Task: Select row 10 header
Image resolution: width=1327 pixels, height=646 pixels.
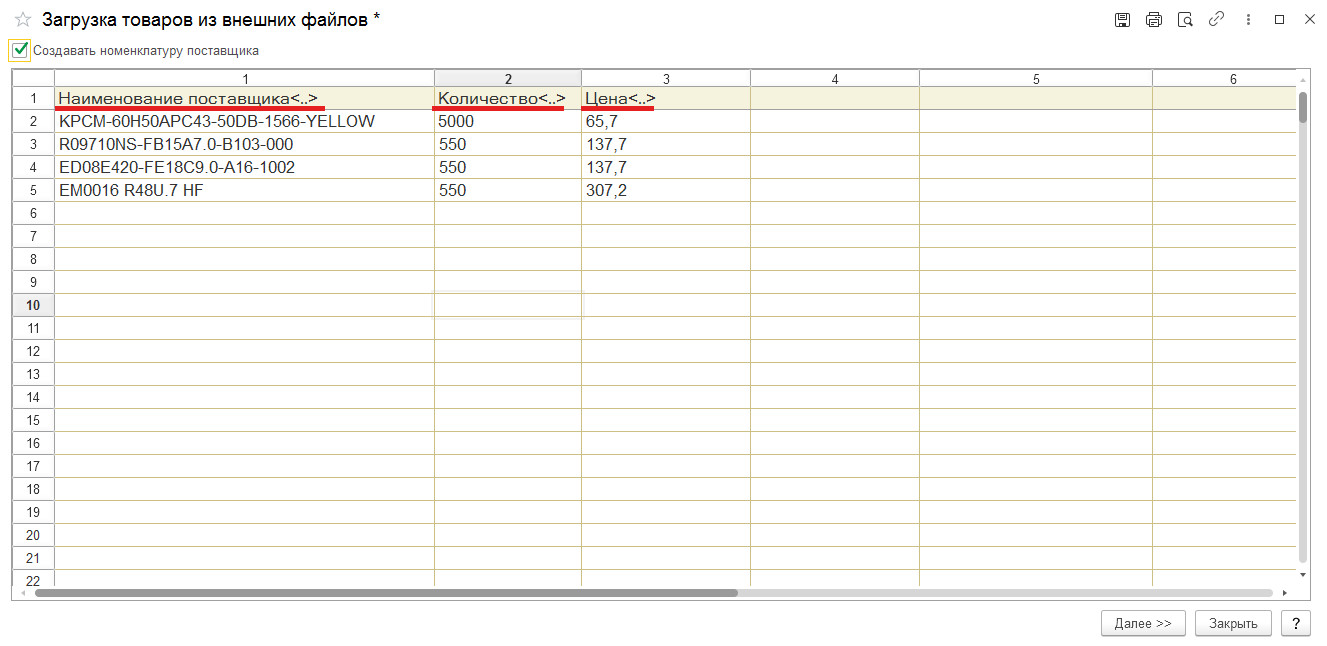Action: point(33,305)
